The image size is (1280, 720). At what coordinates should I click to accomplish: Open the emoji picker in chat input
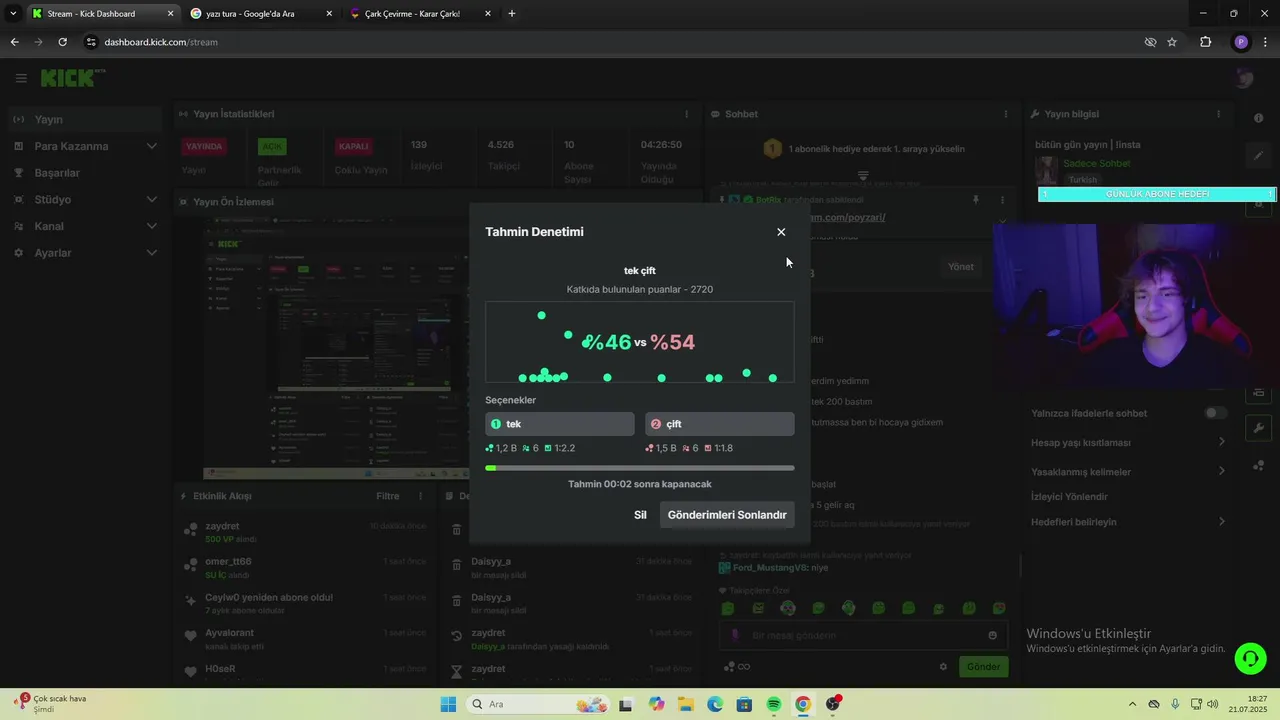(992, 635)
